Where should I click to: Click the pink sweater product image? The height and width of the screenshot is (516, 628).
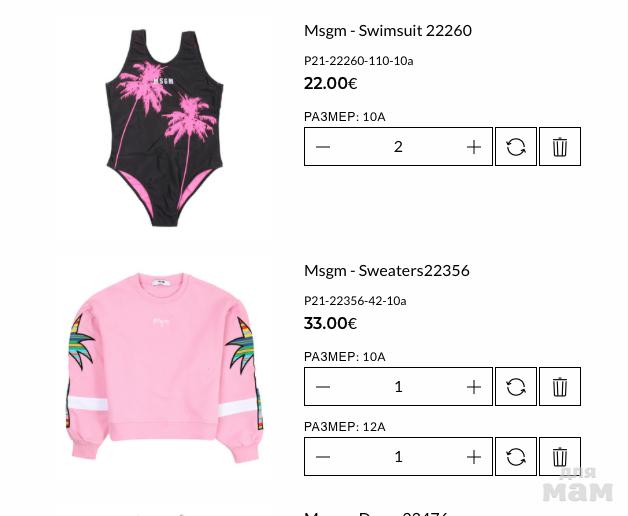click(x=164, y=368)
